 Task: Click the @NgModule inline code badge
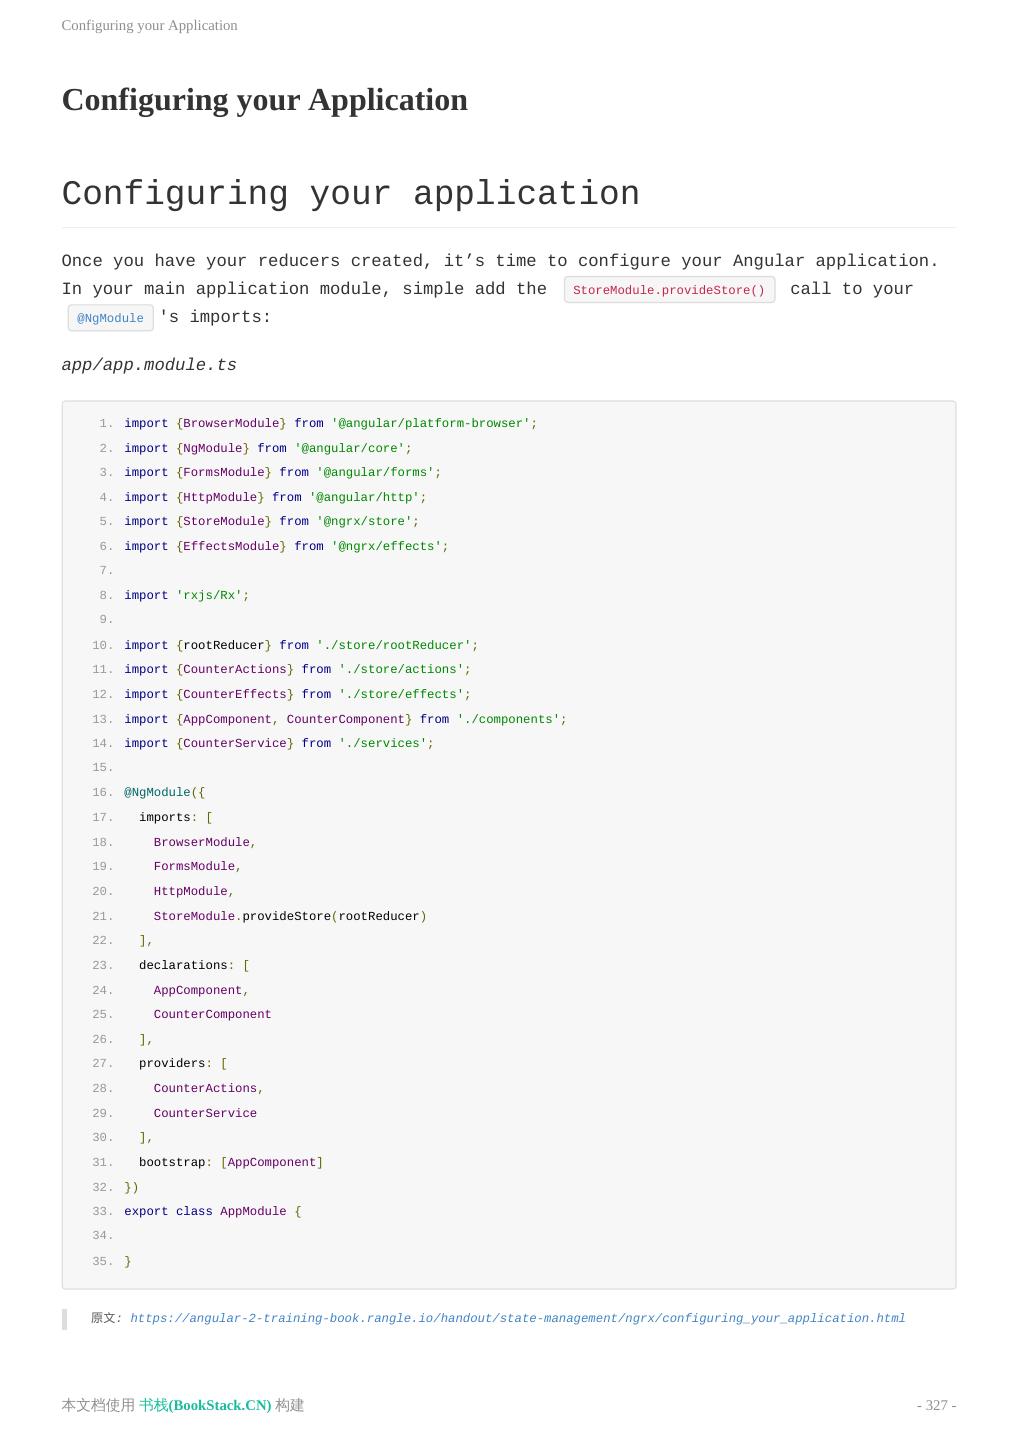coord(110,318)
